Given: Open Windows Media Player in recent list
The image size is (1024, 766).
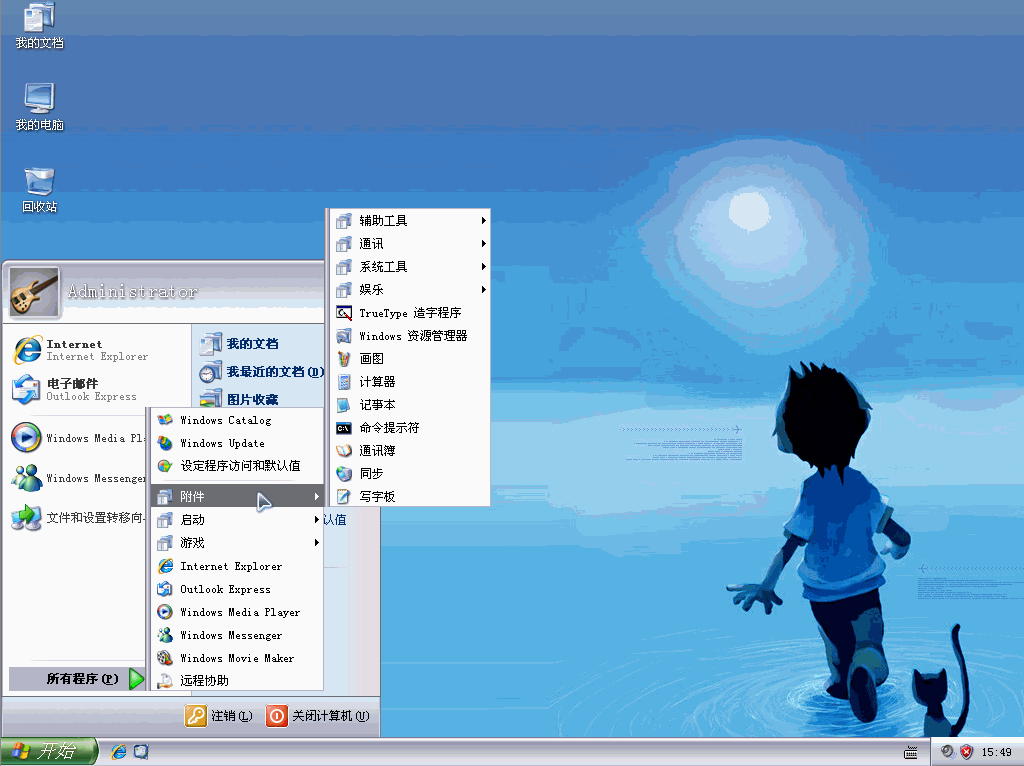Looking at the screenshot, I should [x=77, y=438].
